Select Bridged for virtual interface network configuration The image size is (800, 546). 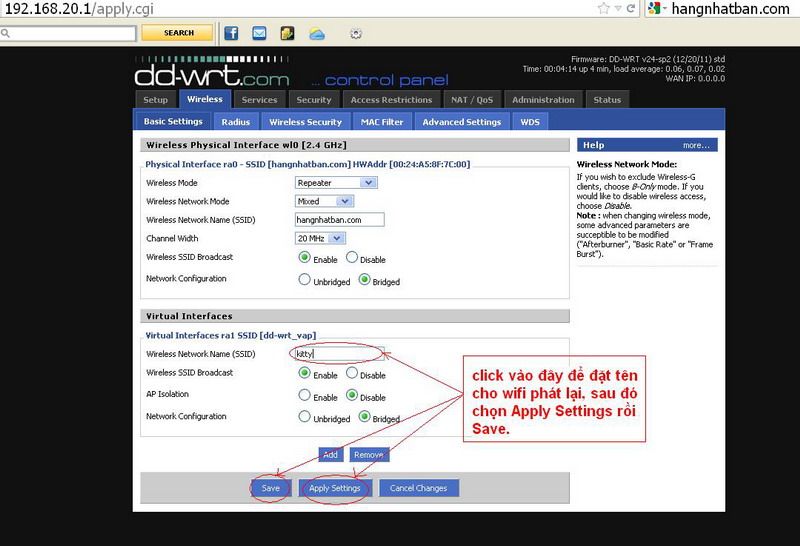point(364,417)
